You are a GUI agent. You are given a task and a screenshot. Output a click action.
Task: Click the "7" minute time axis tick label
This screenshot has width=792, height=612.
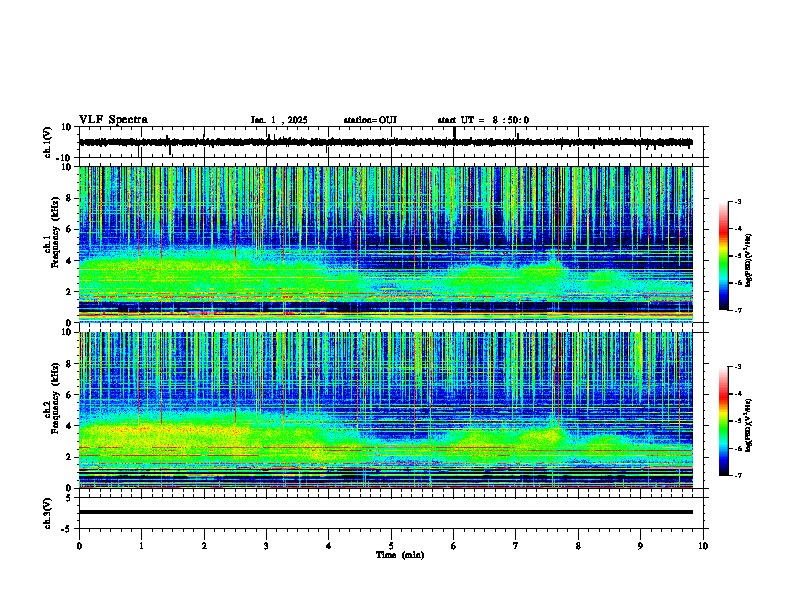516,546
